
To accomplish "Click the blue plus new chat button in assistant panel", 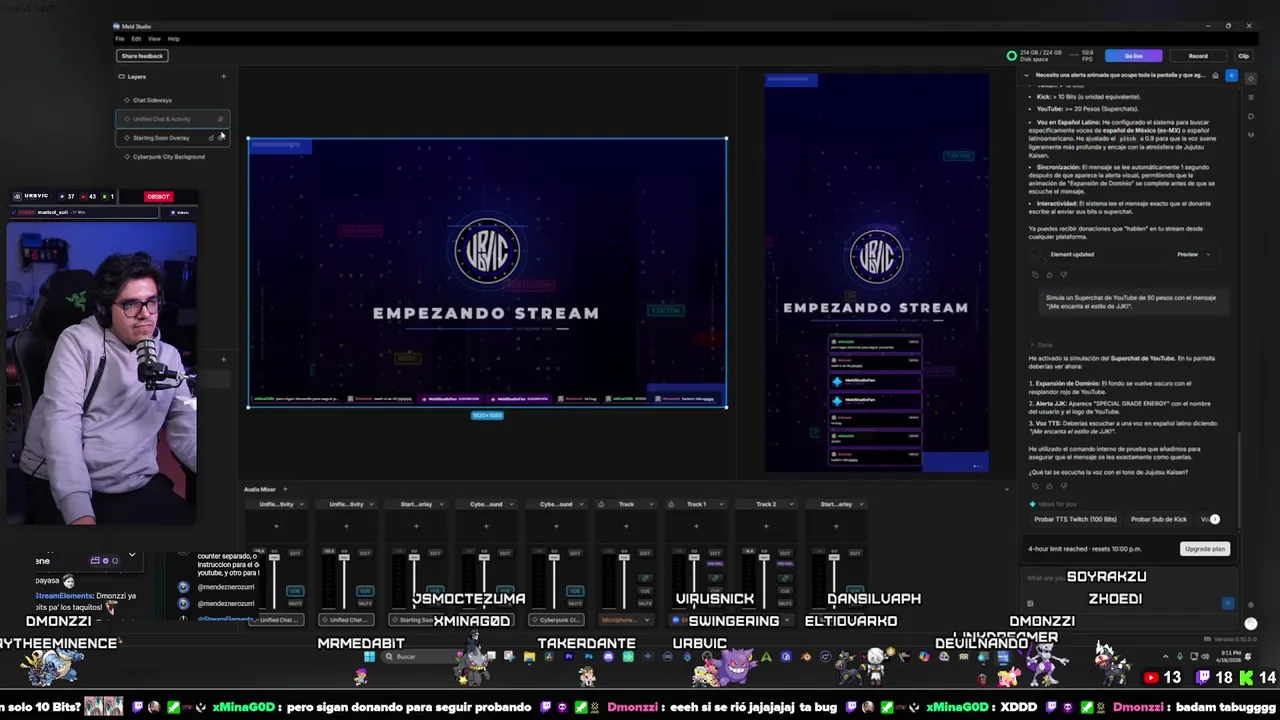I will (x=1232, y=75).
